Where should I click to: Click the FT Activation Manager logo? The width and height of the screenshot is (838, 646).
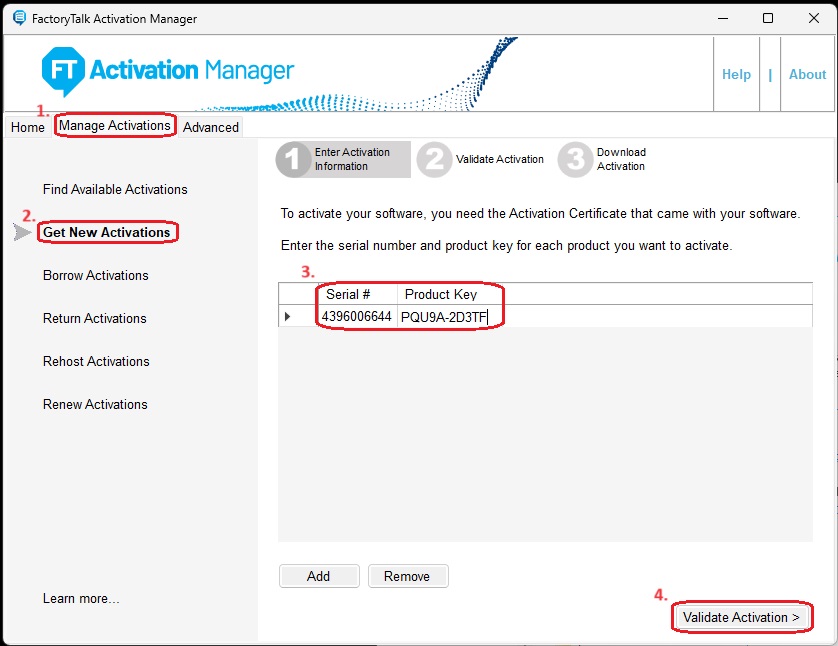[167, 71]
